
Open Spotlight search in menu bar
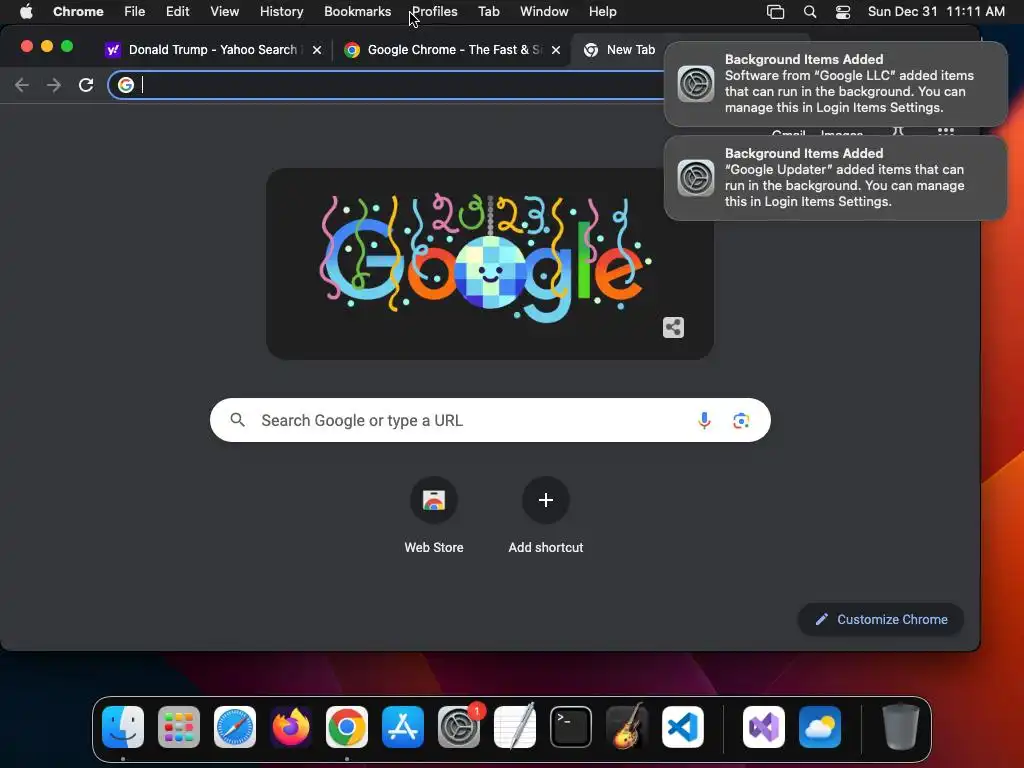(x=810, y=12)
